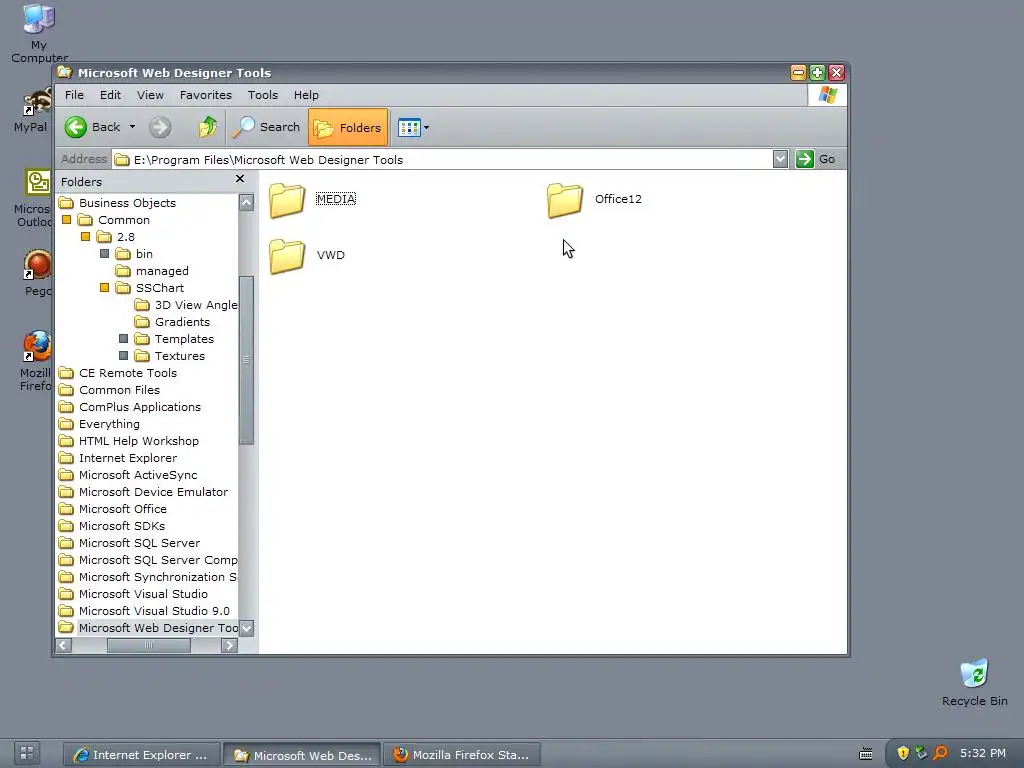Open the Favorites menu
The height and width of the screenshot is (768, 1024).
[206, 95]
